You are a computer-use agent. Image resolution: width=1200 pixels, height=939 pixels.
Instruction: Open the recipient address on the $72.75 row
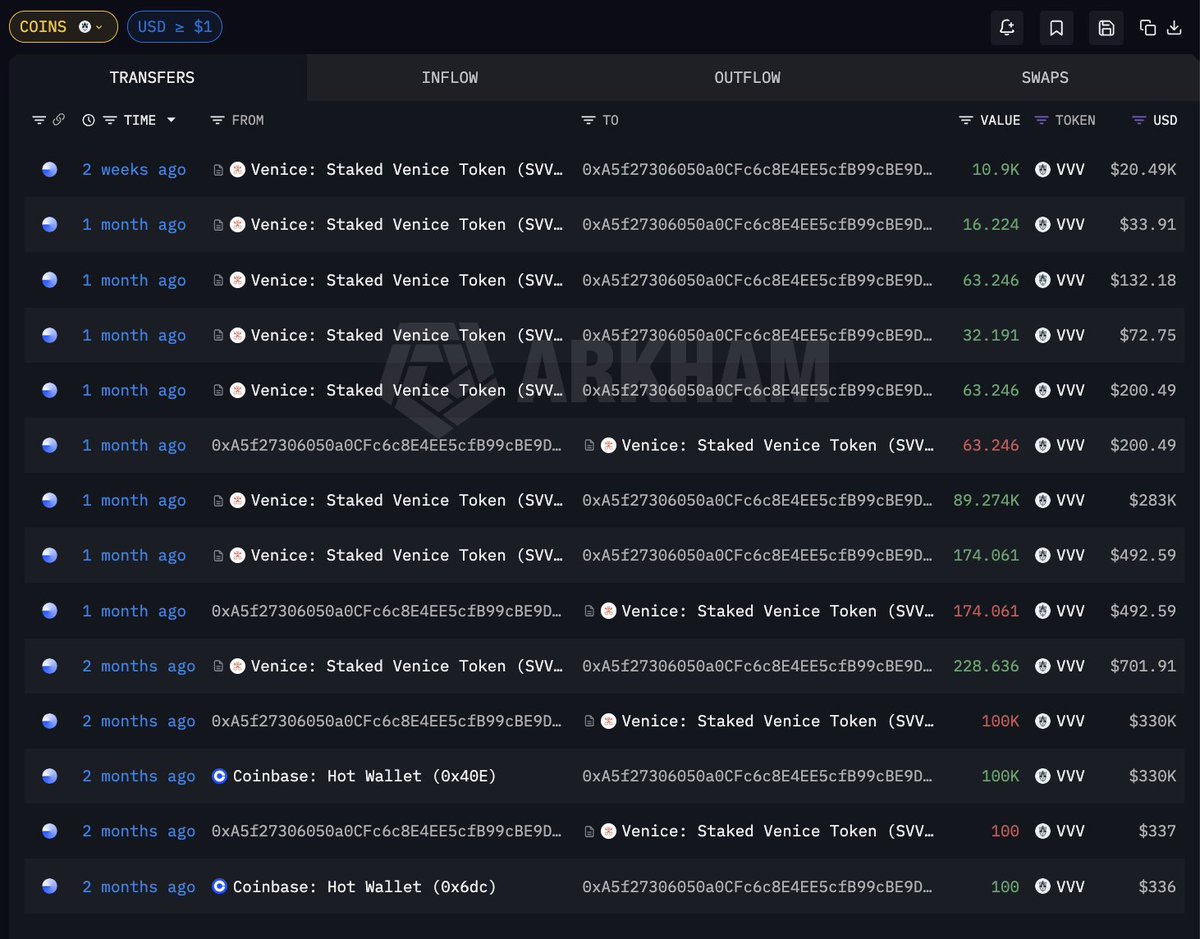pyautogui.click(x=758, y=335)
